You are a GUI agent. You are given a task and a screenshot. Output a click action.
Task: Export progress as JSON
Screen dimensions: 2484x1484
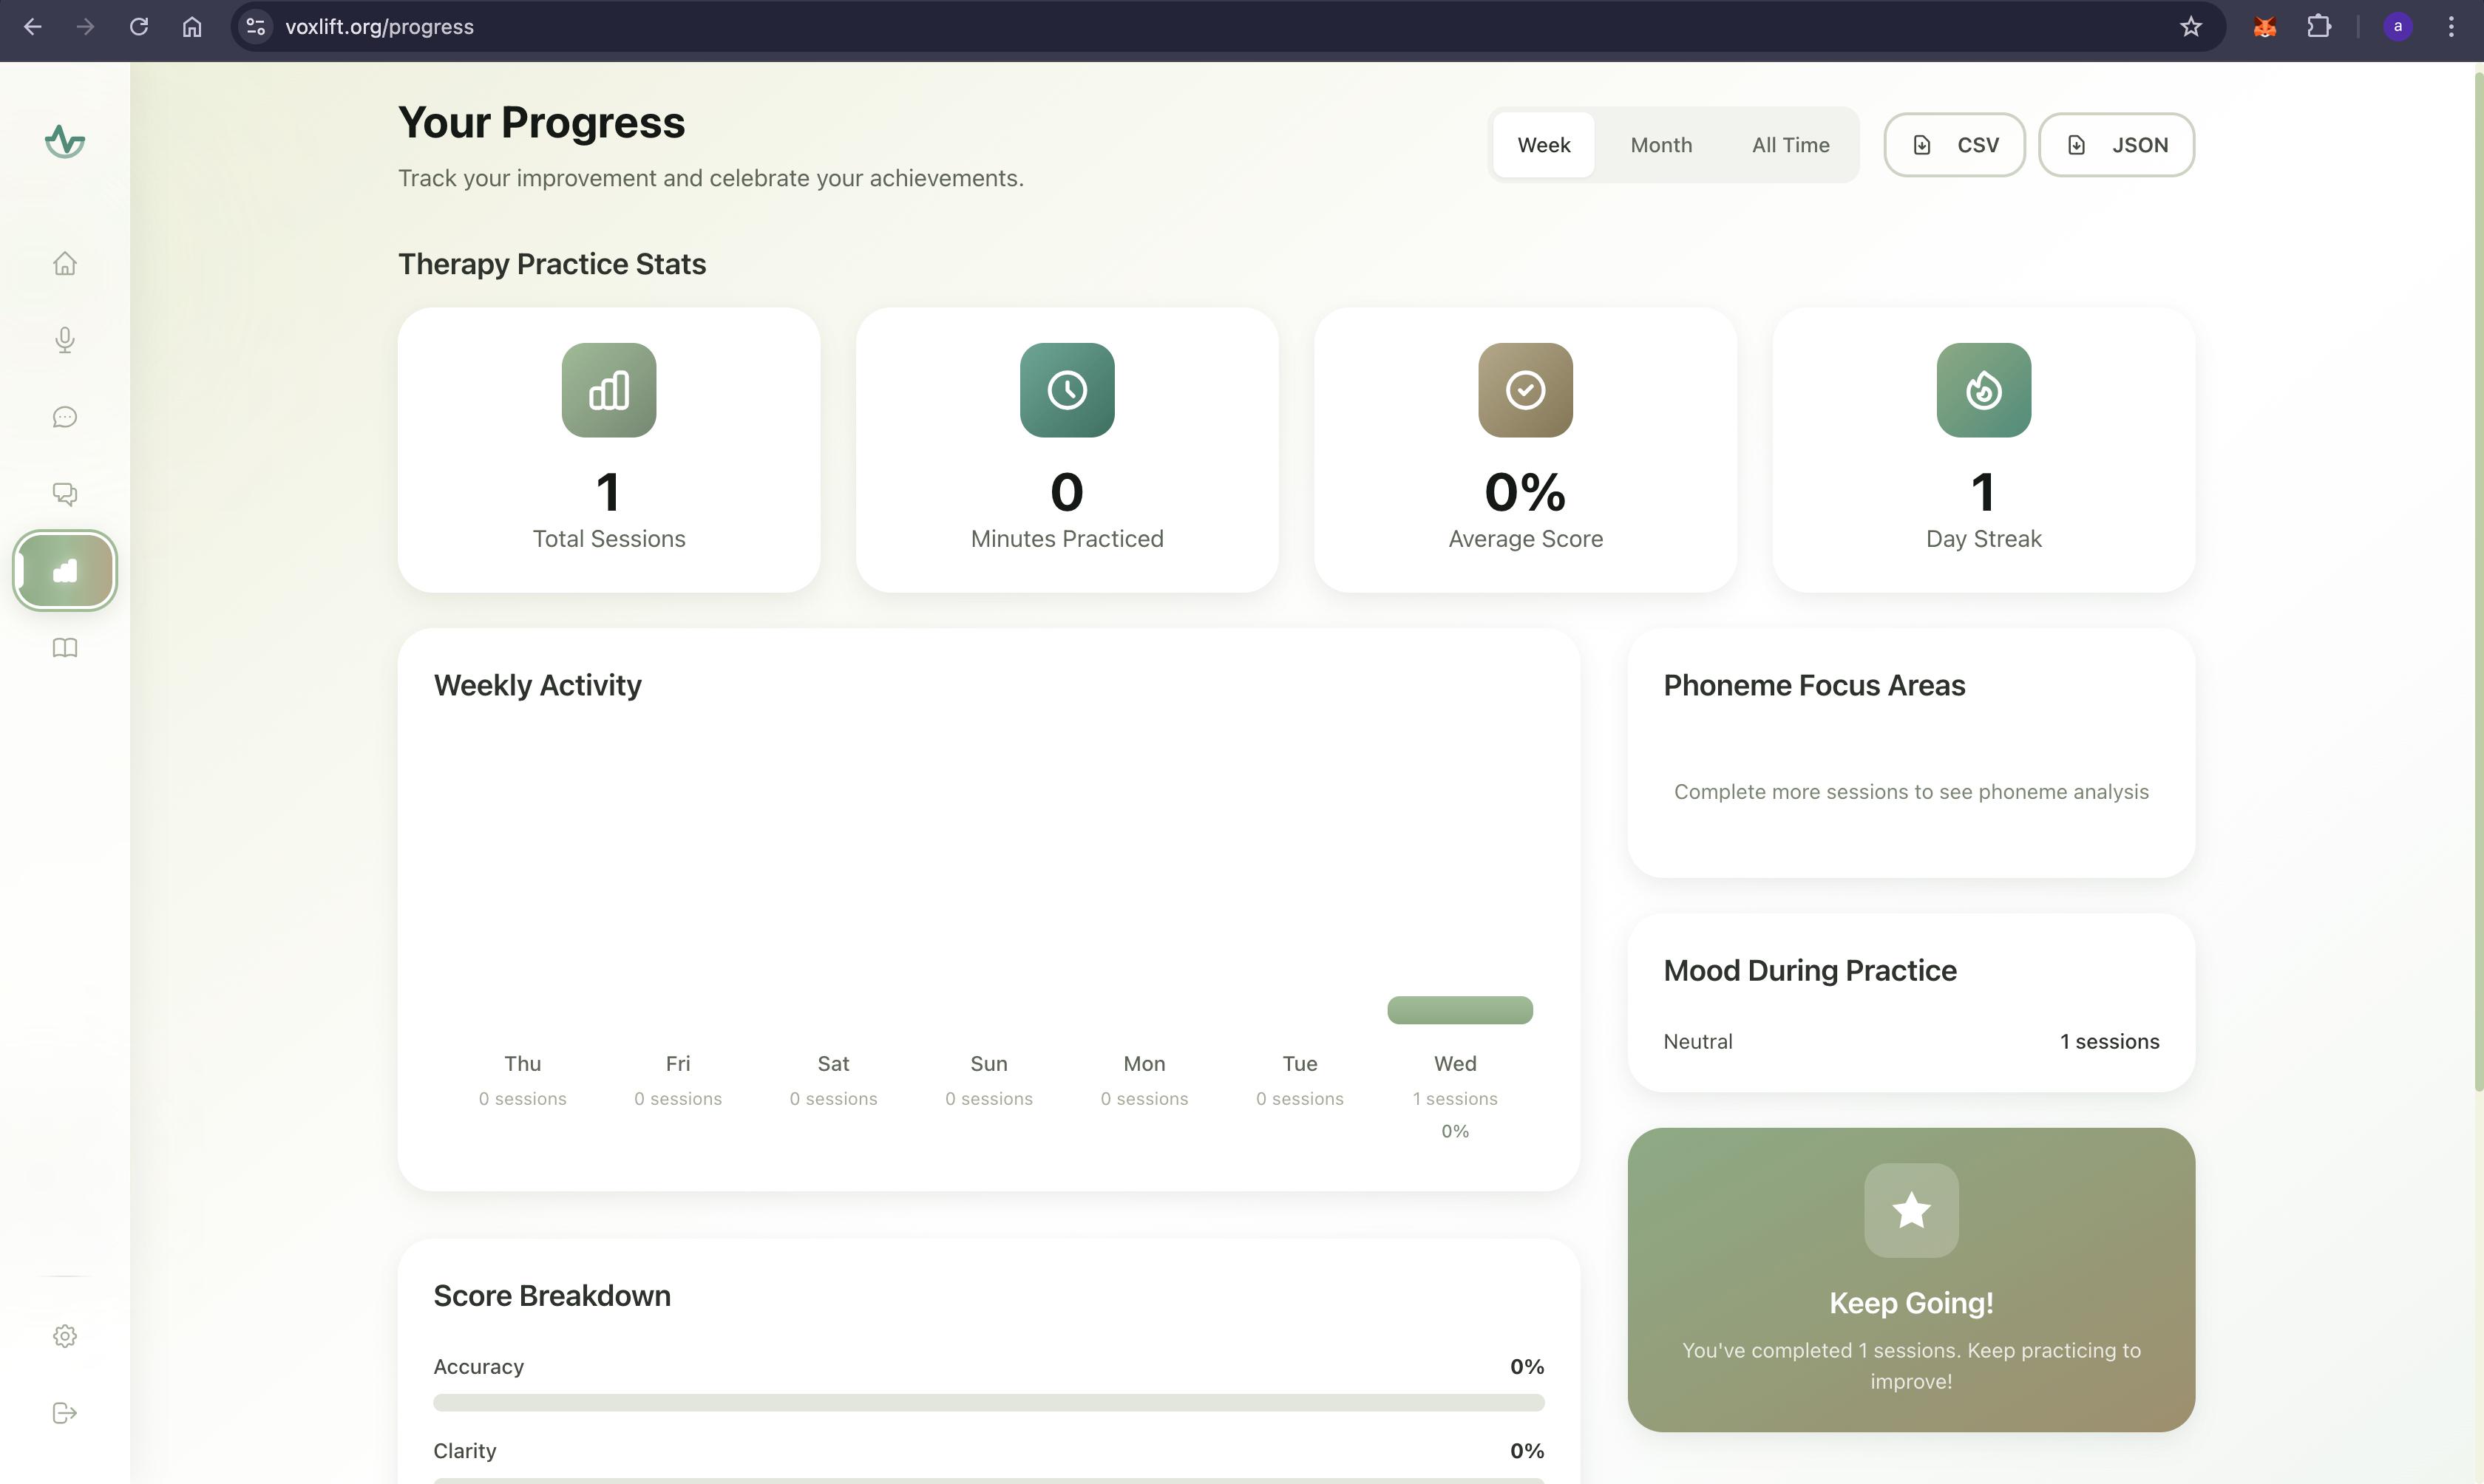pyautogui.click(x=2116, y=145)
